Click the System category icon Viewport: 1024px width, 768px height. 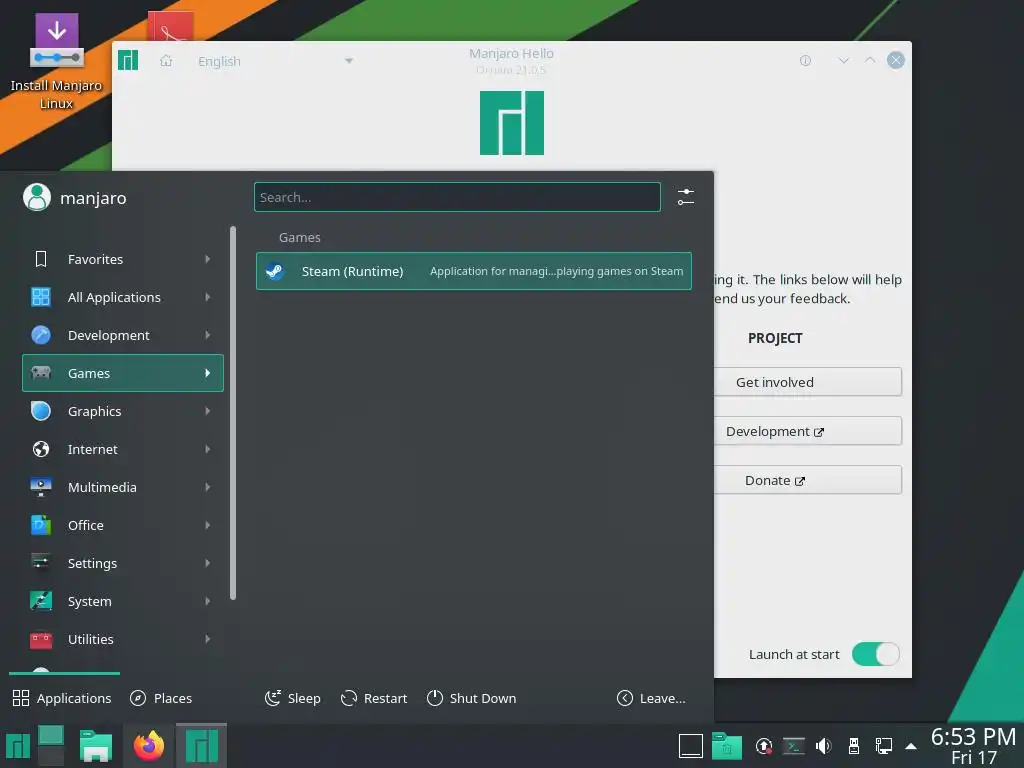tap(41, 601)
